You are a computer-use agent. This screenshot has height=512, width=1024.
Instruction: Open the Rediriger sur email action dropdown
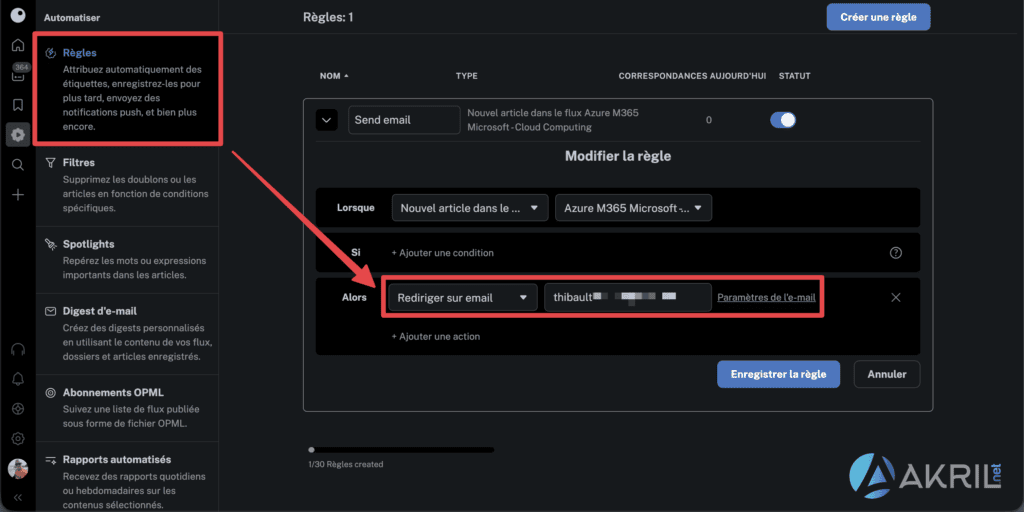click(x=463, y=298)
